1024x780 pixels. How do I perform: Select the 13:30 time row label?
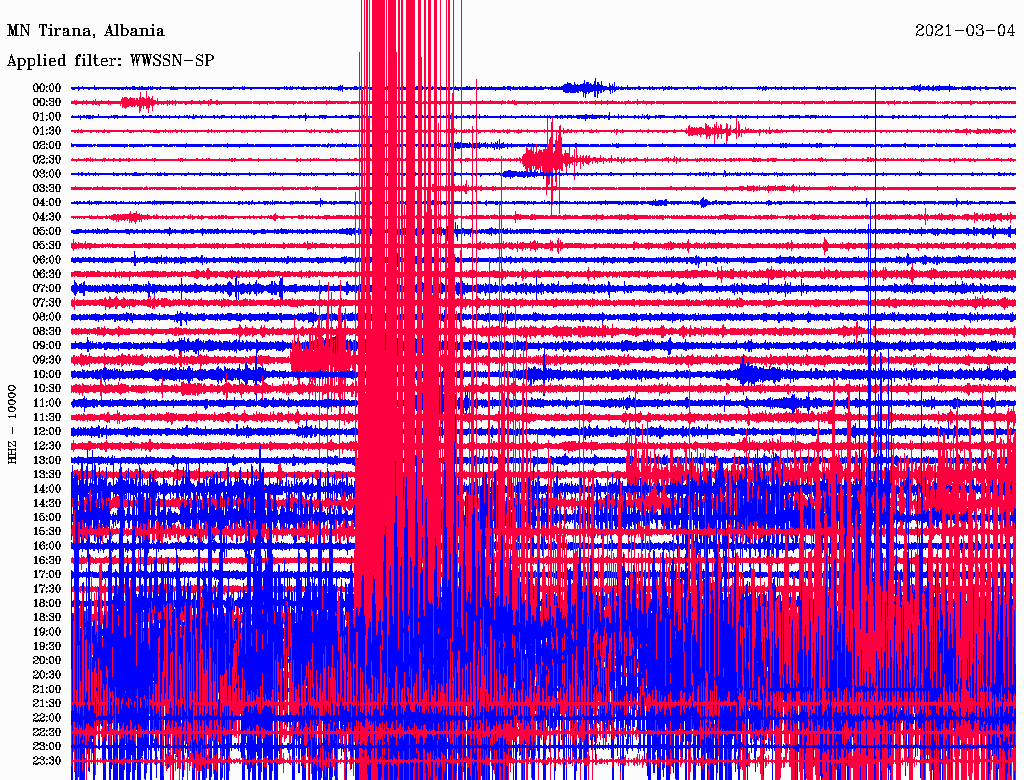pos(47,474)
